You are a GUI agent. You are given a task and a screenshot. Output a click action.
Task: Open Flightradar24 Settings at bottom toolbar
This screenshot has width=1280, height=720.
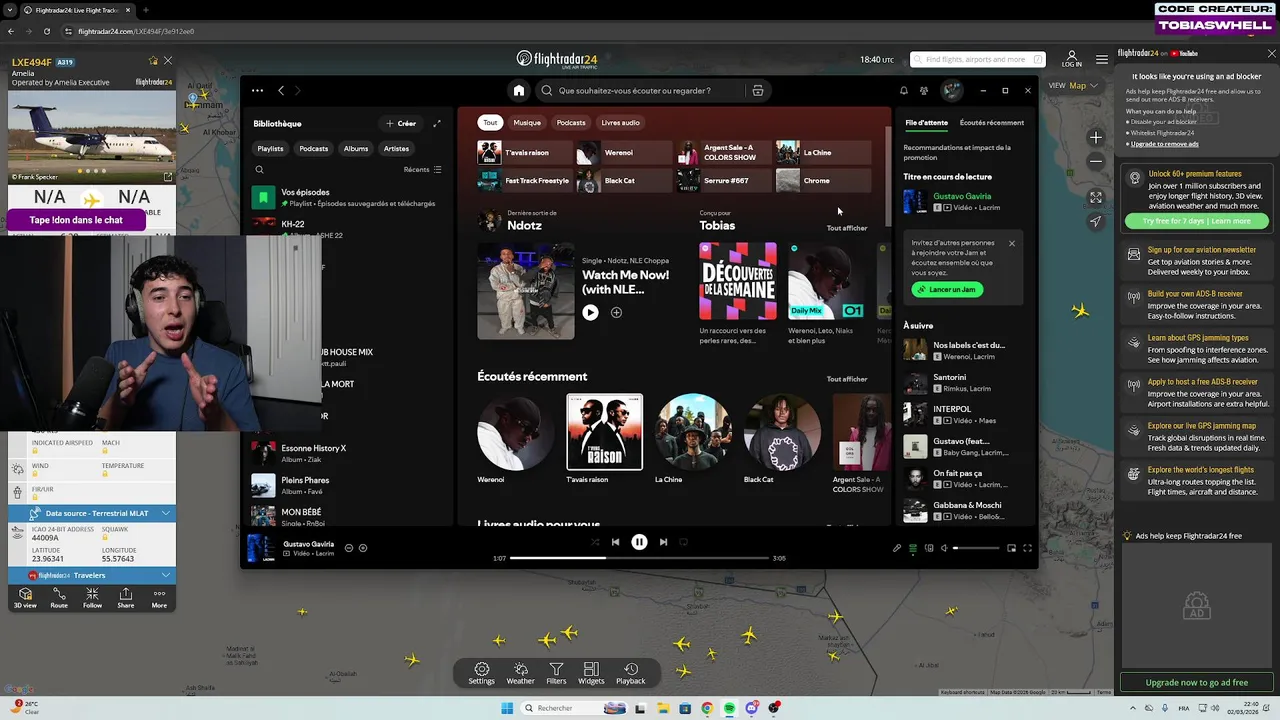tap(481, 673)
